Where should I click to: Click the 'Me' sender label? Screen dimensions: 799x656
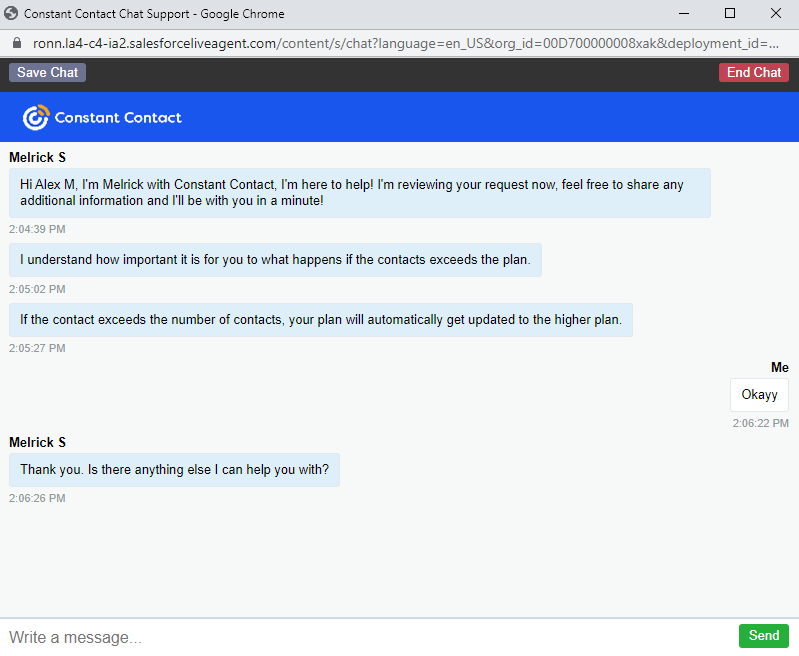tap(780, 368)
